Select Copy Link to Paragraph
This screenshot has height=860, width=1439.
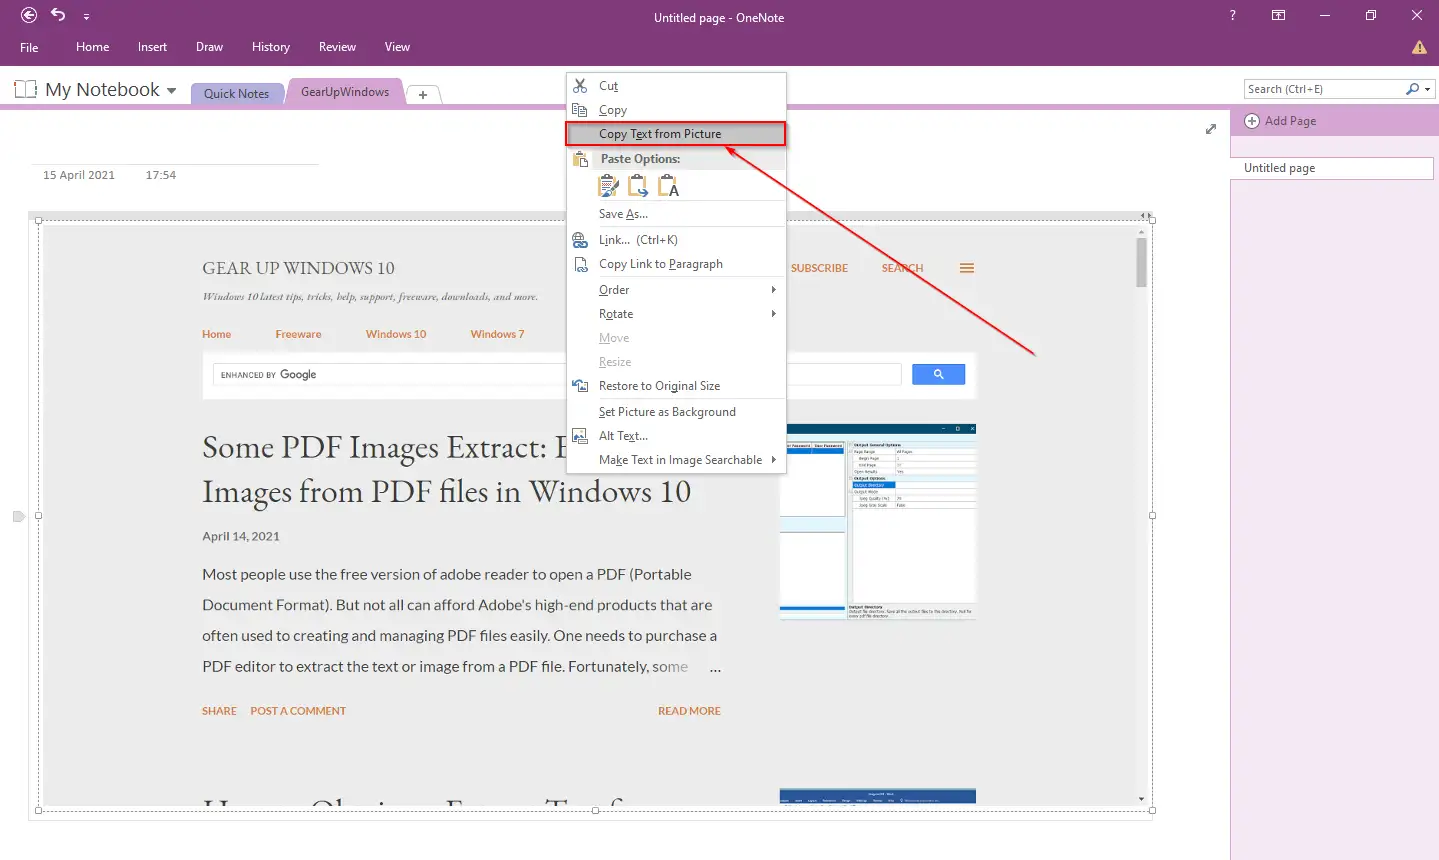(676, 264)
